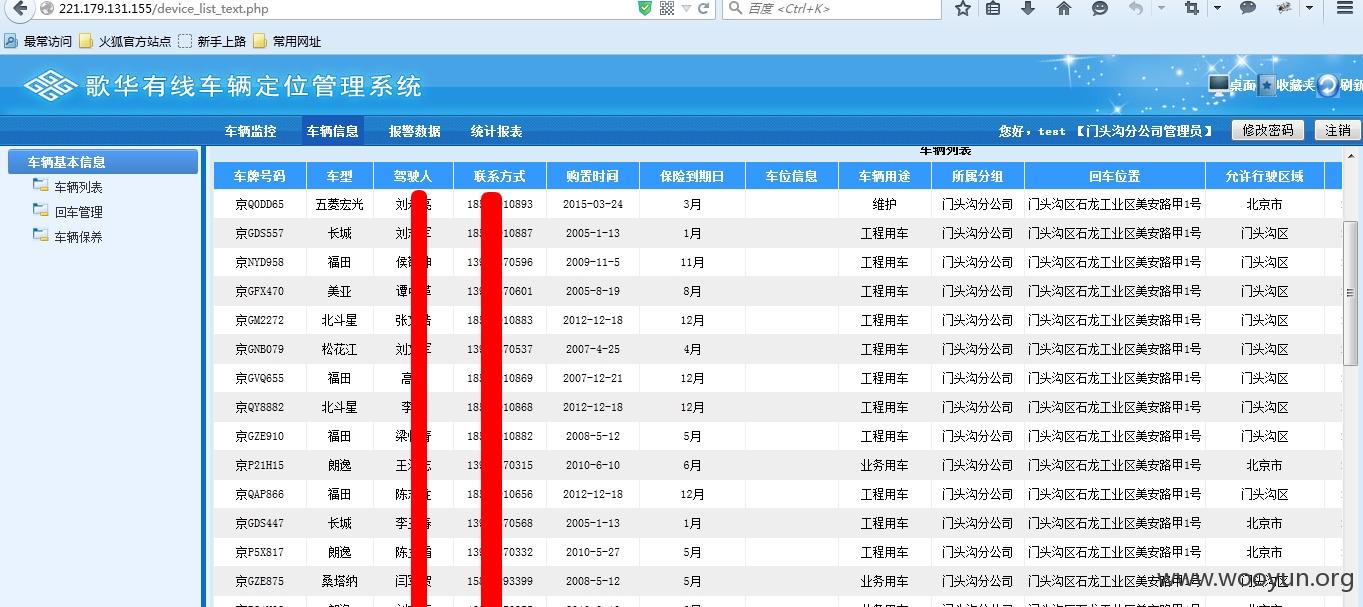Click the desktop monitor icon labeled 桌面

point(1218,85)
